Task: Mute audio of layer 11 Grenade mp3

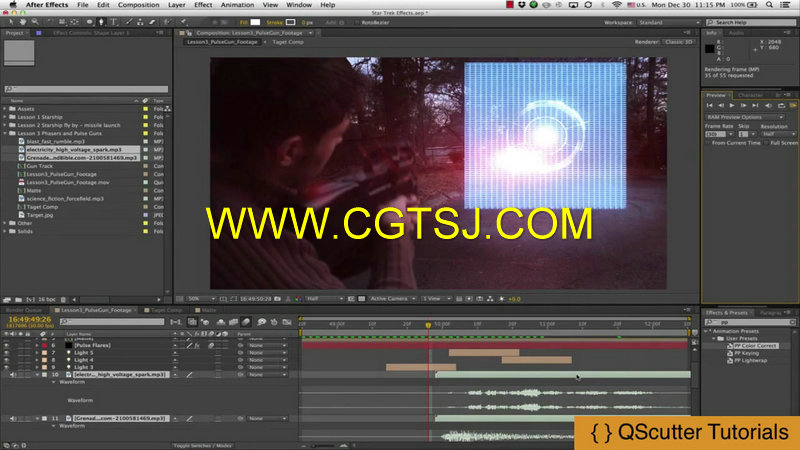Action: [13, 418]
